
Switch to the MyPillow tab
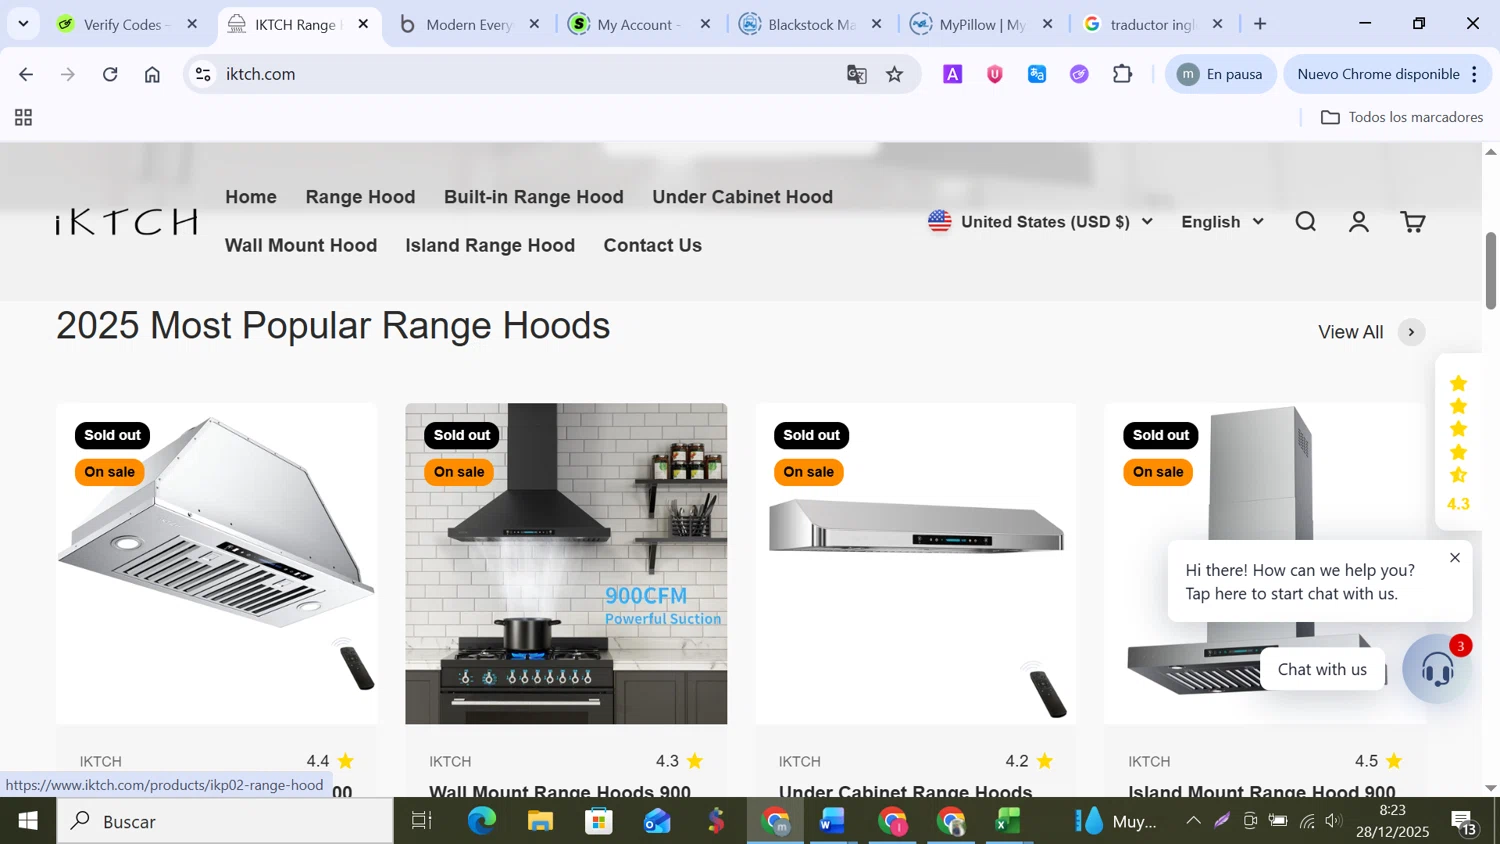[982, 24]
